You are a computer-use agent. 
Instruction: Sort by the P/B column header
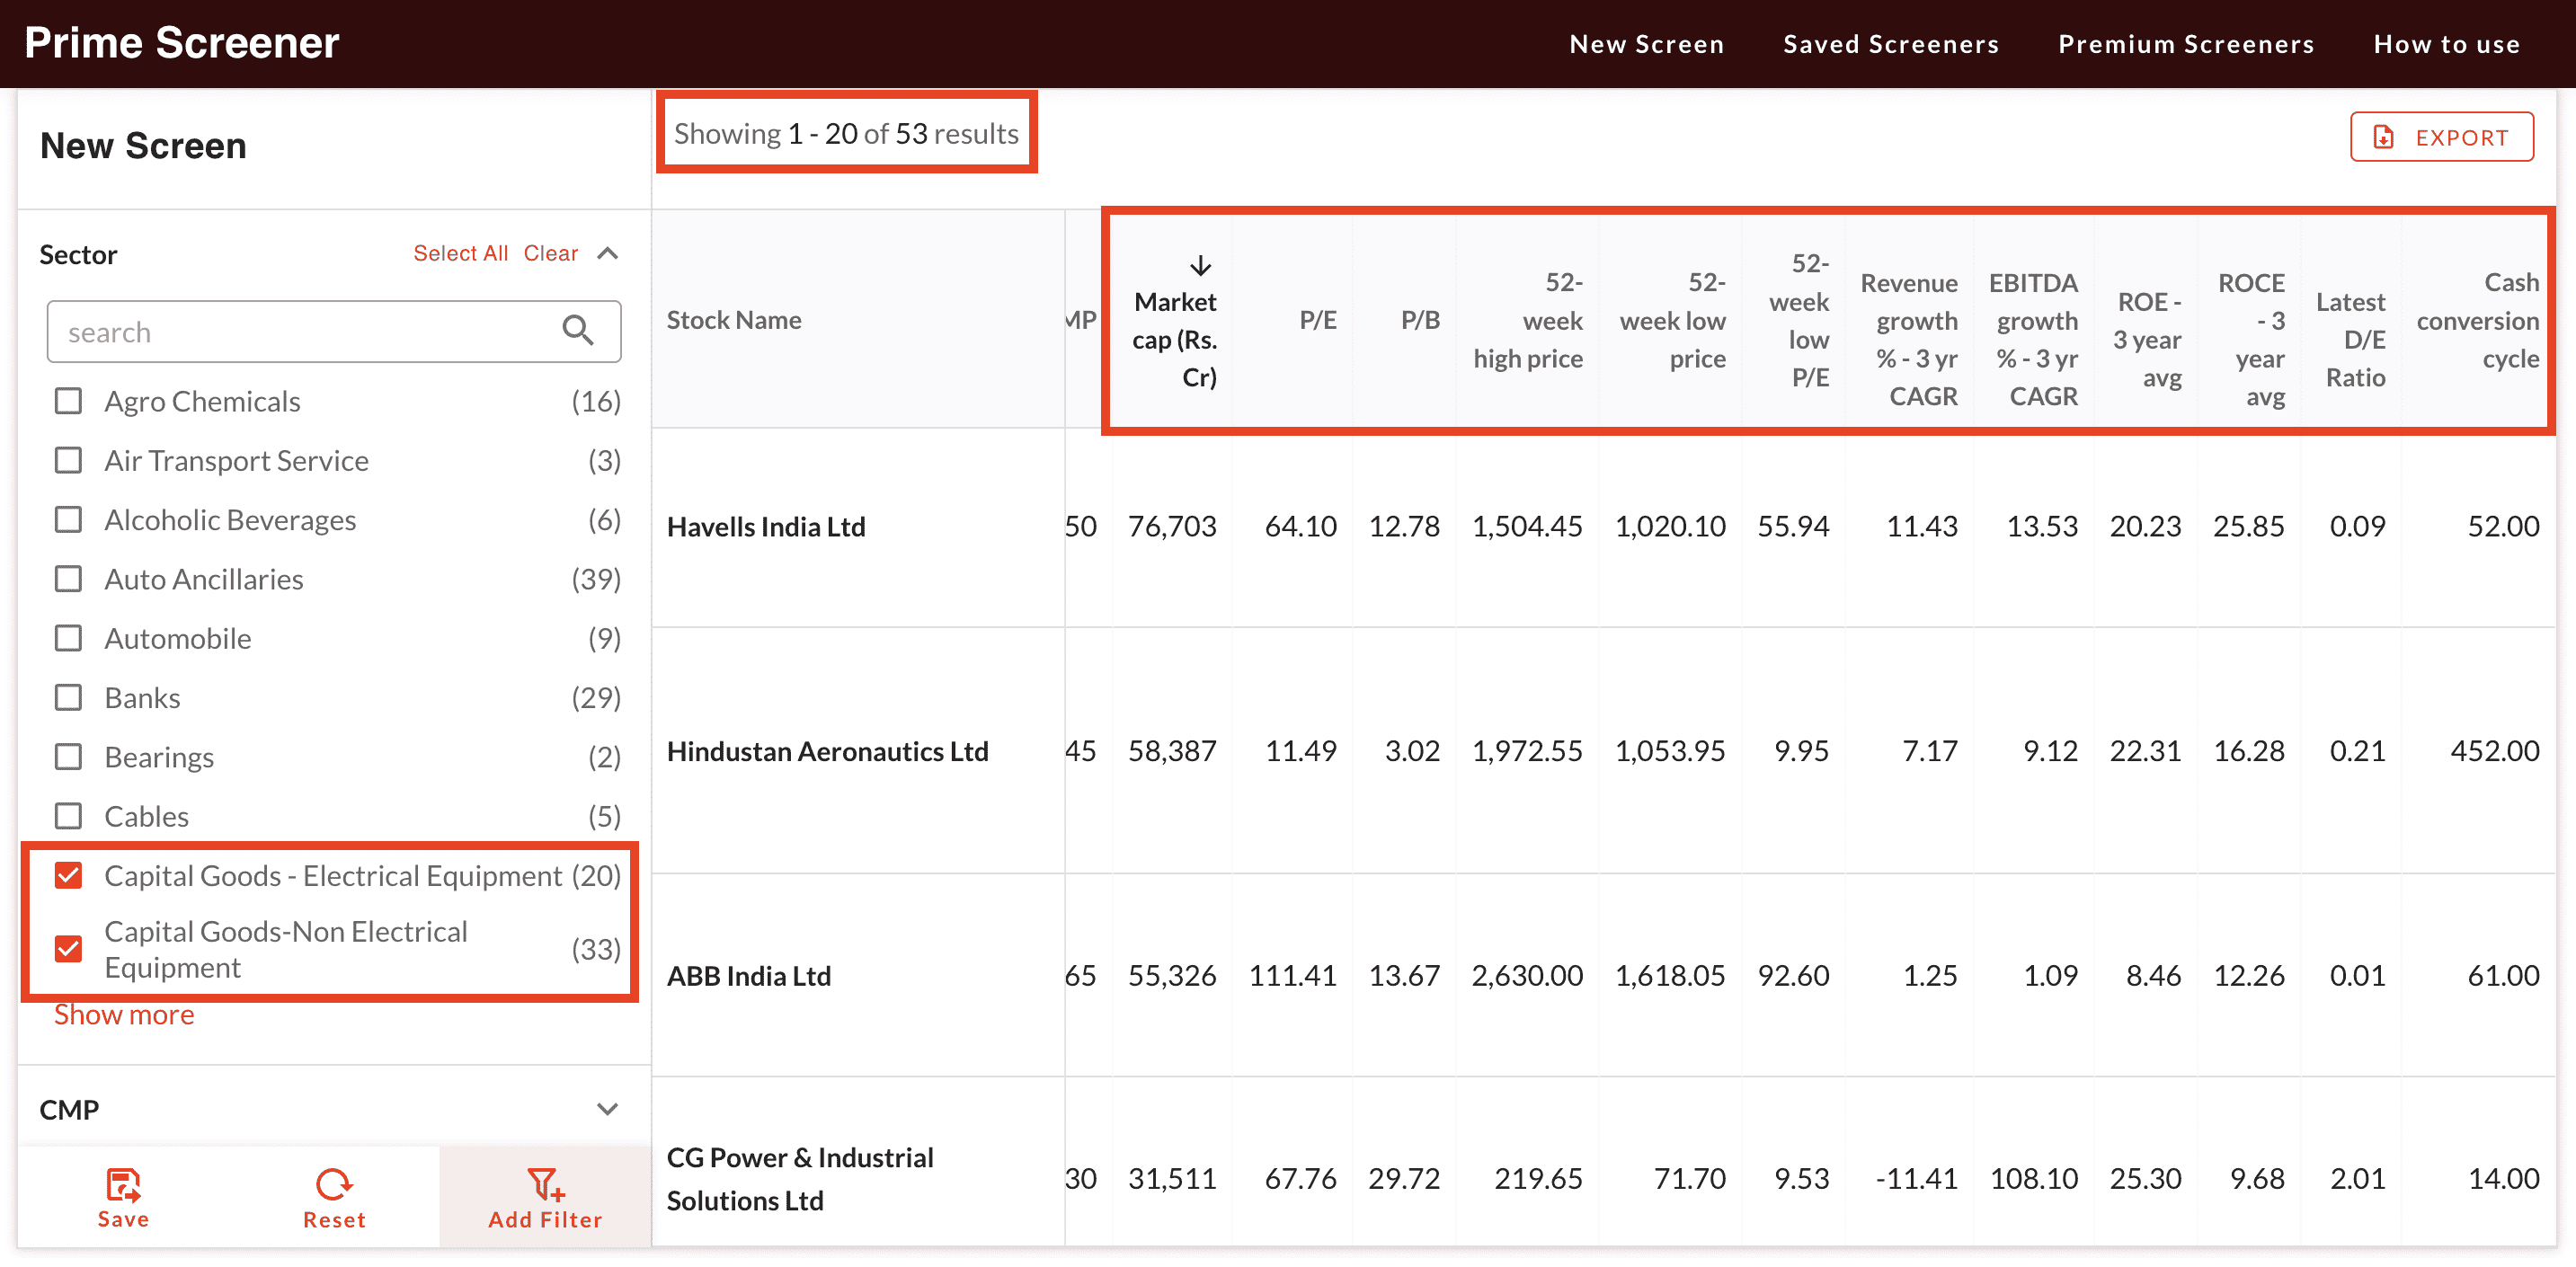point(1420,320)
